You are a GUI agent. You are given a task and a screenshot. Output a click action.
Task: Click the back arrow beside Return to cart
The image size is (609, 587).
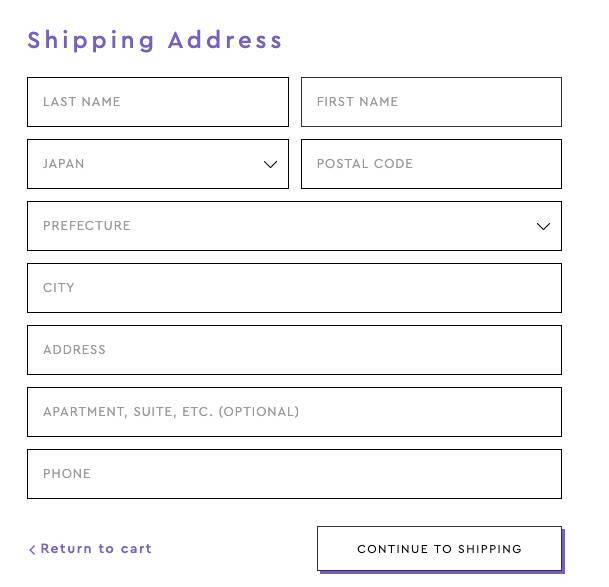coord(32,549)
